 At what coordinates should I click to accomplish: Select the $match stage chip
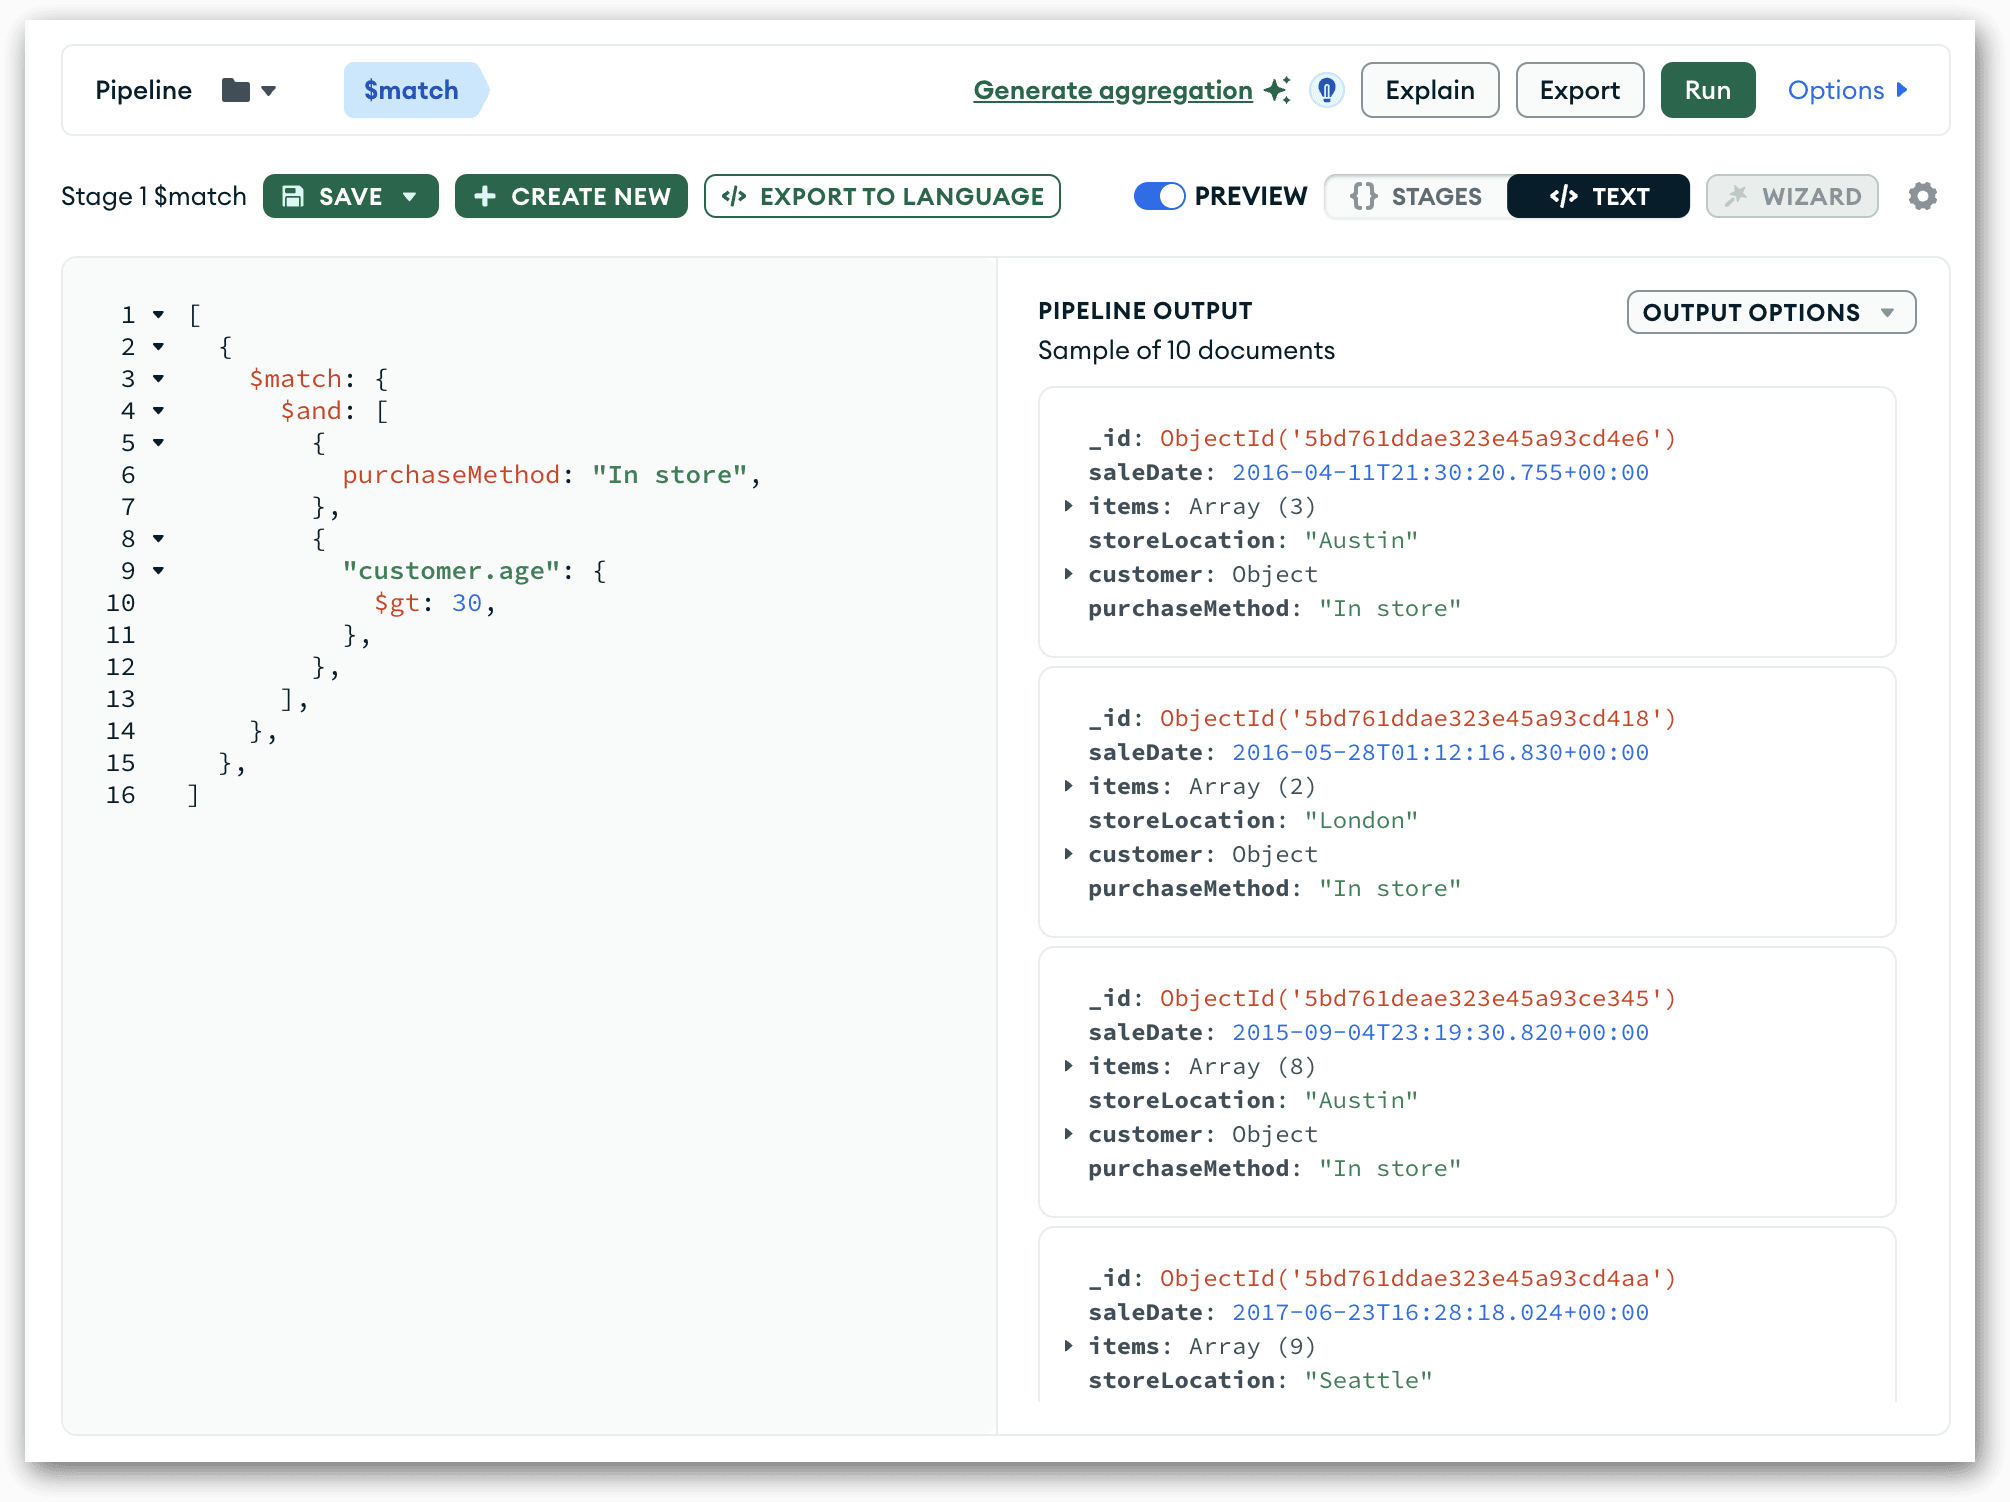click(x=412, y=90)
